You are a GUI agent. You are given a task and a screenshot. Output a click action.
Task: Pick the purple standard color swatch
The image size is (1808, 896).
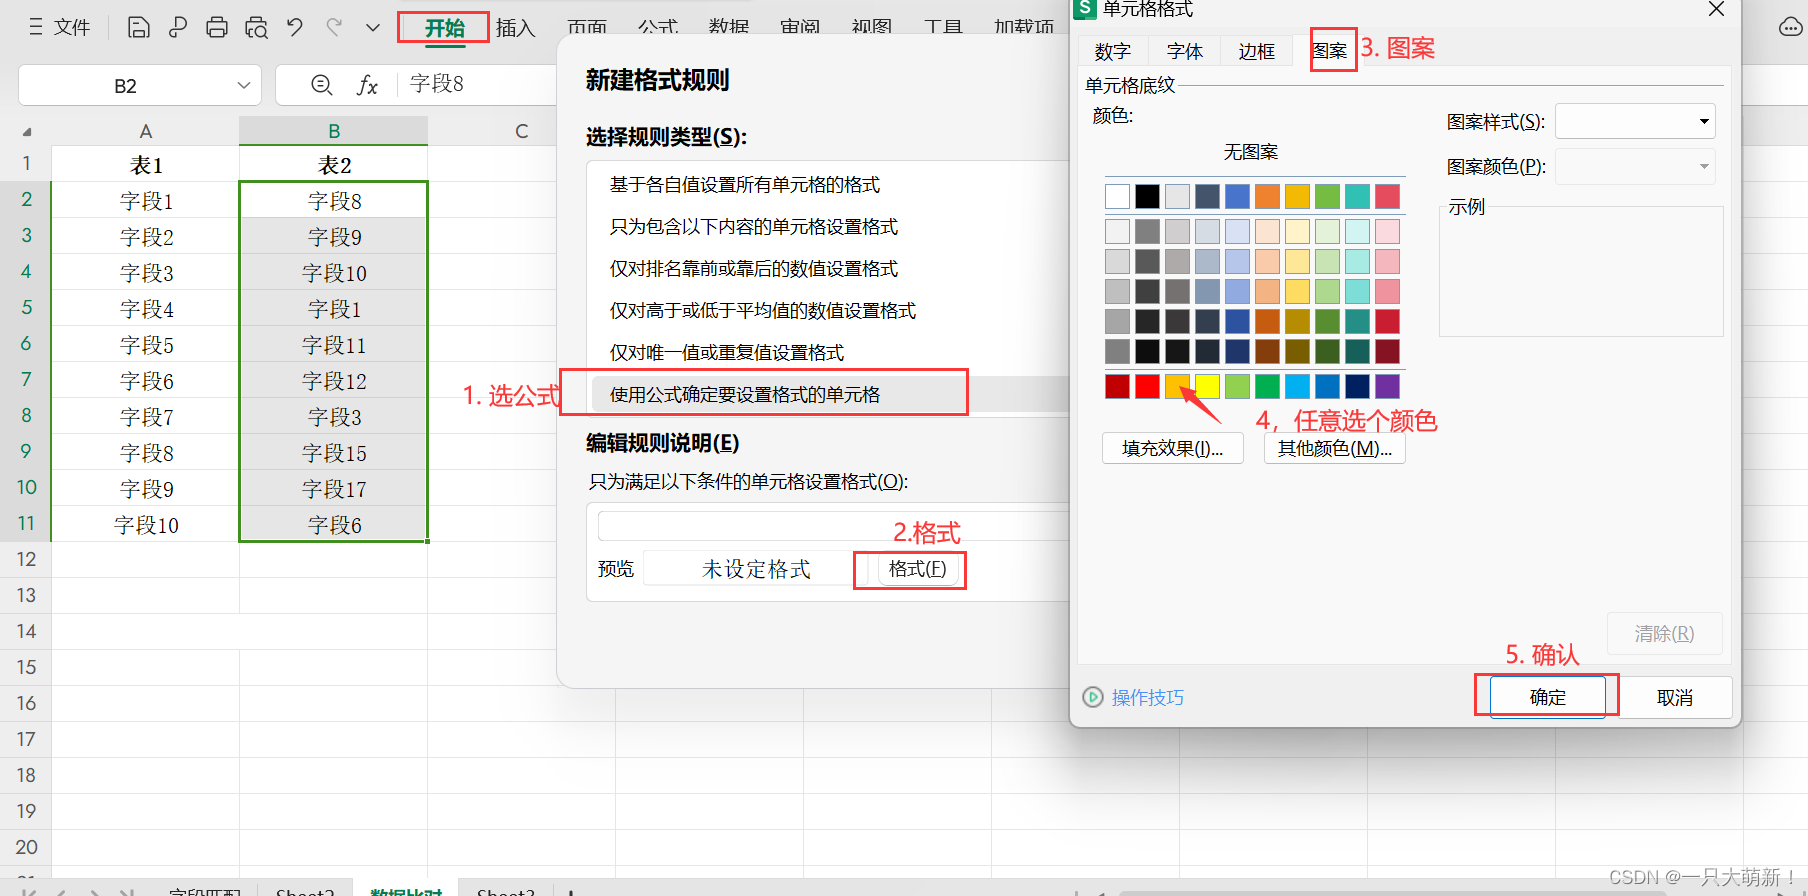click(x=1387, y=386)
